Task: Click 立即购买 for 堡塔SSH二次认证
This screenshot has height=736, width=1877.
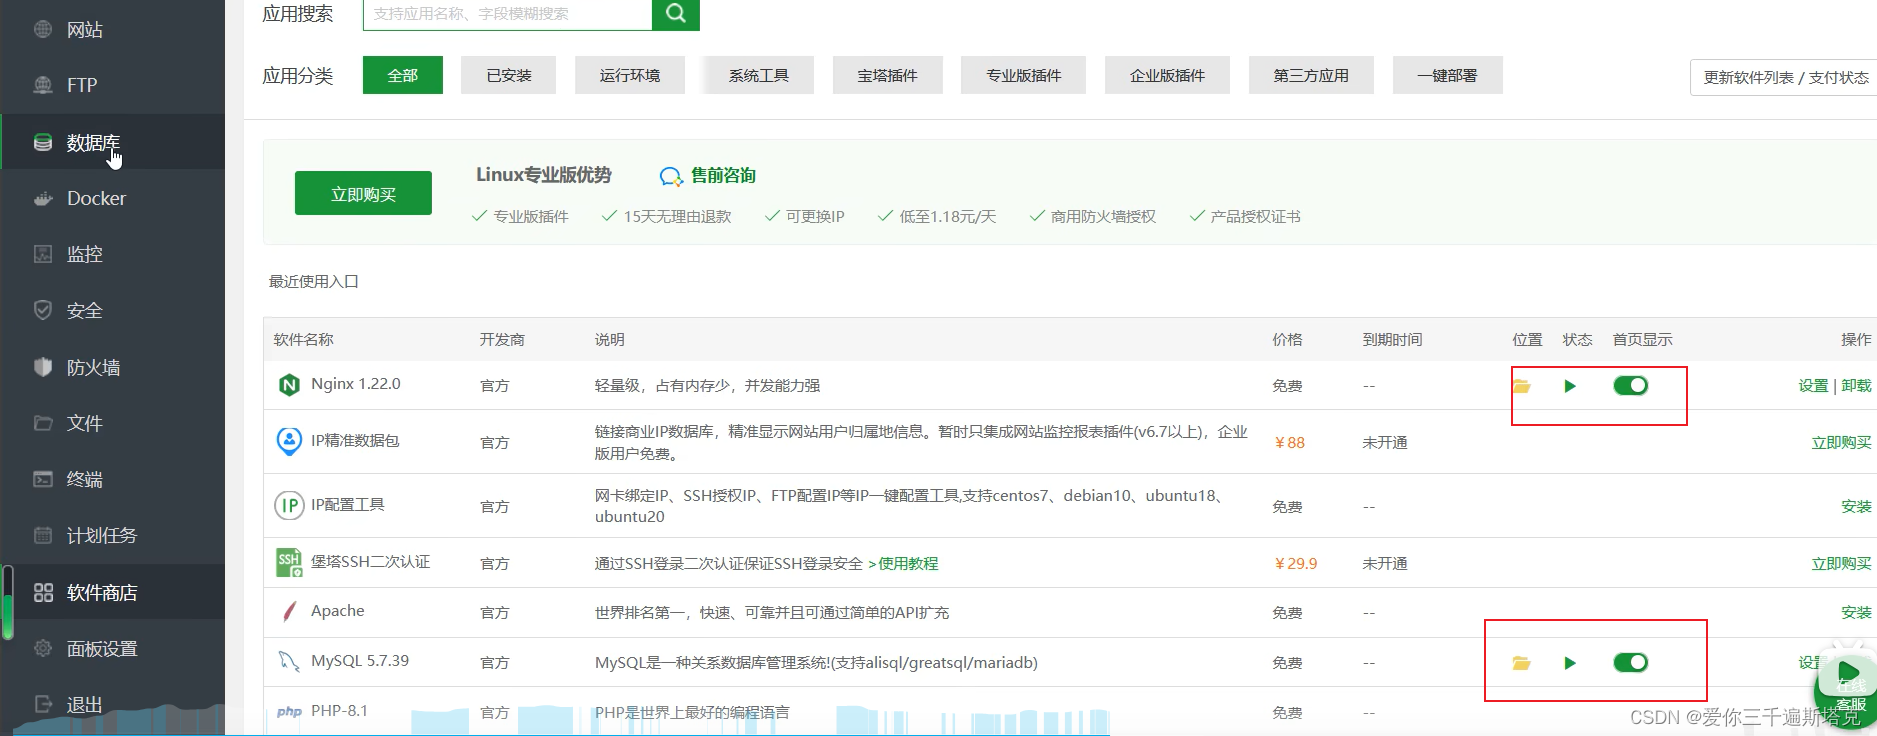Action: point(1841,564)
